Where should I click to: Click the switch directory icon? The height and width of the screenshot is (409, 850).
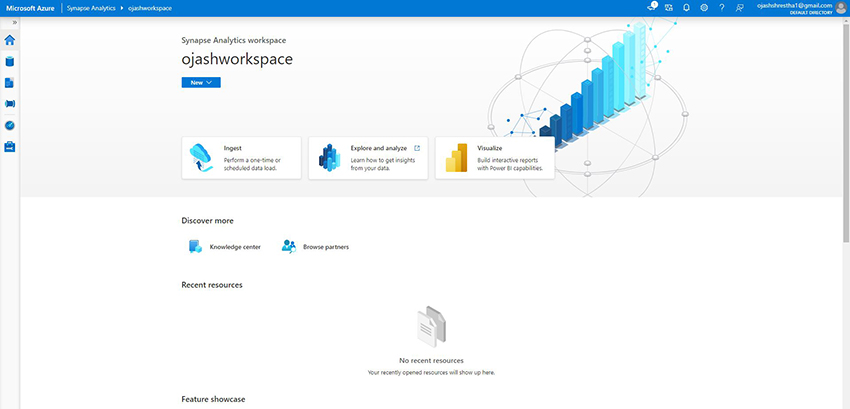pos(669,8)
